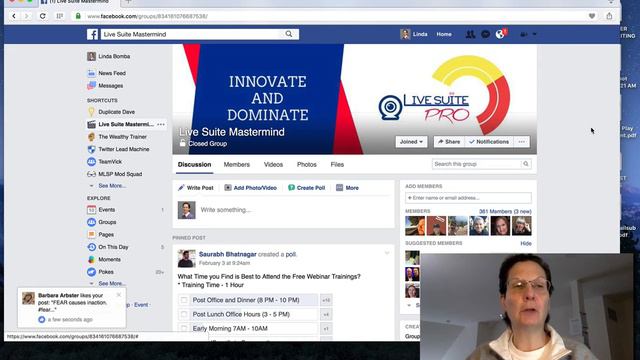Open Groups in the Explore section
Image resolution: width=640 pixels, height=360 pixels.
coord(107,222)
